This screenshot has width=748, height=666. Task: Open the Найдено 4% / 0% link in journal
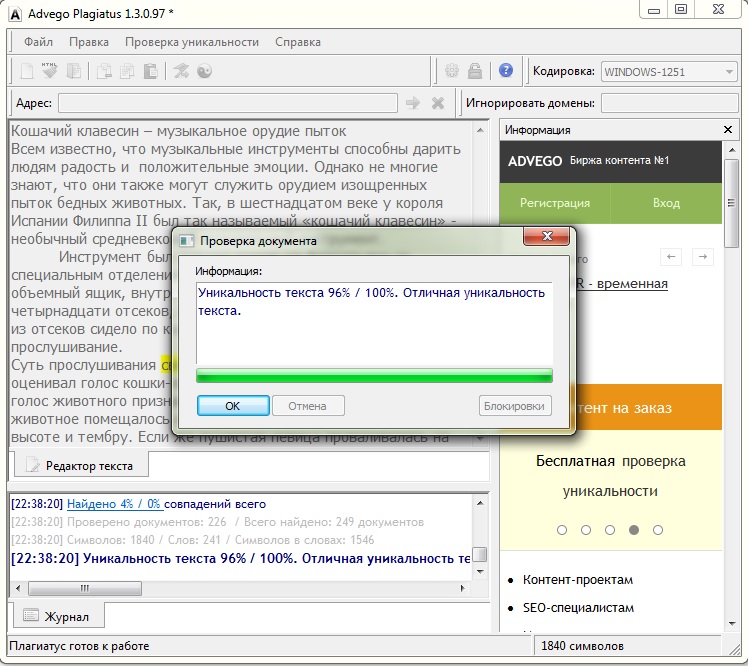point(114,504)
